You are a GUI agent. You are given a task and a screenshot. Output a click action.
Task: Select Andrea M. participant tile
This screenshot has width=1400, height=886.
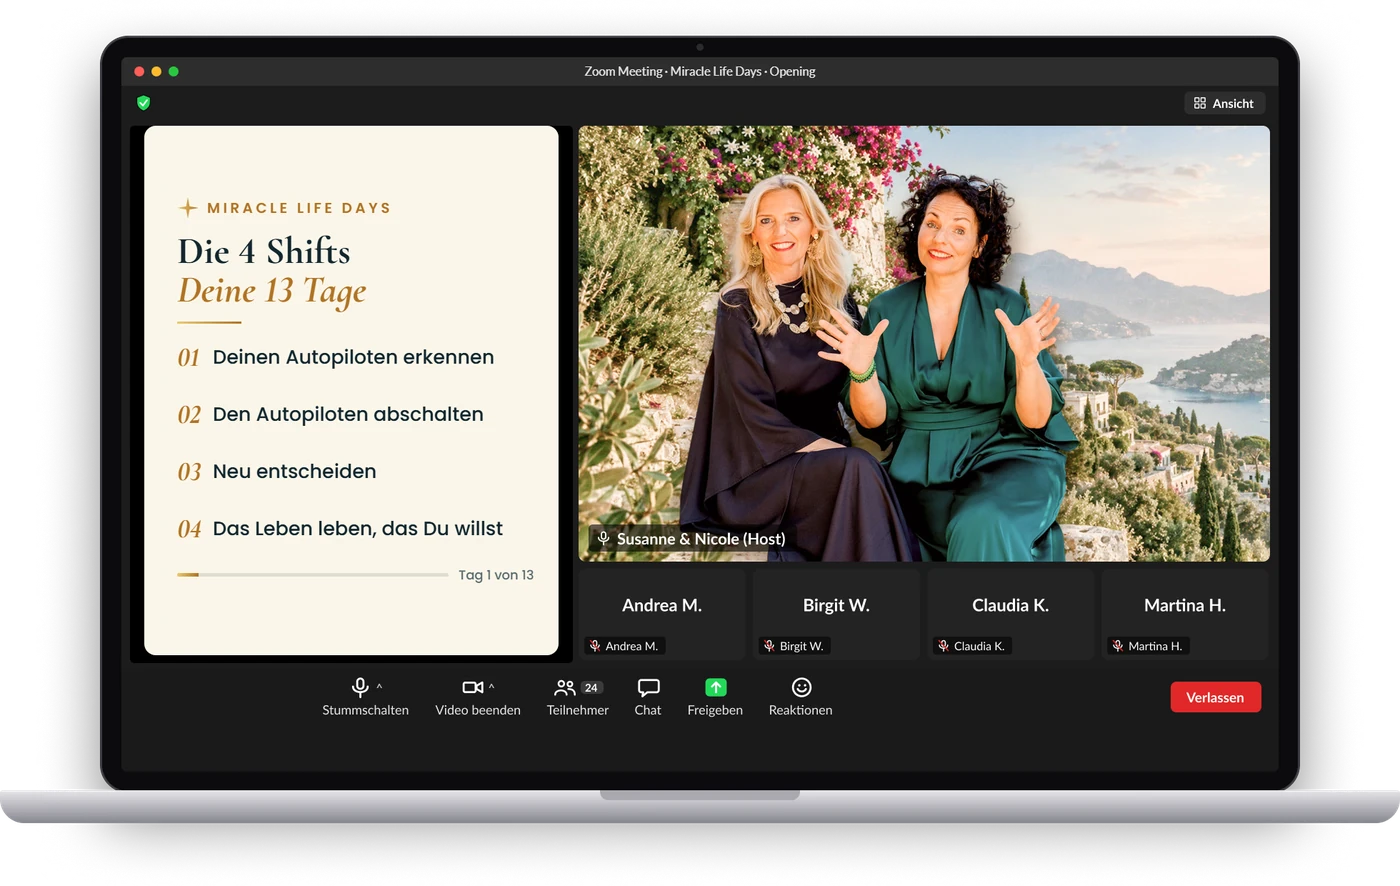pyautogui.click(x=662, y=615)
